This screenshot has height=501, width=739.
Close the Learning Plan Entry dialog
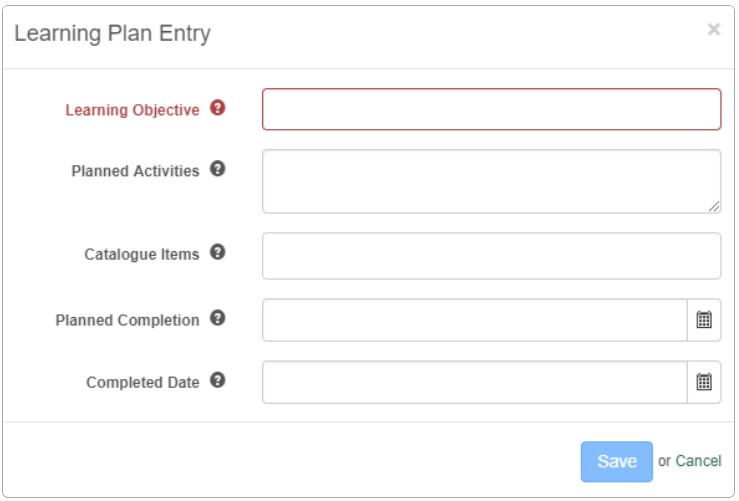(713, 30)
